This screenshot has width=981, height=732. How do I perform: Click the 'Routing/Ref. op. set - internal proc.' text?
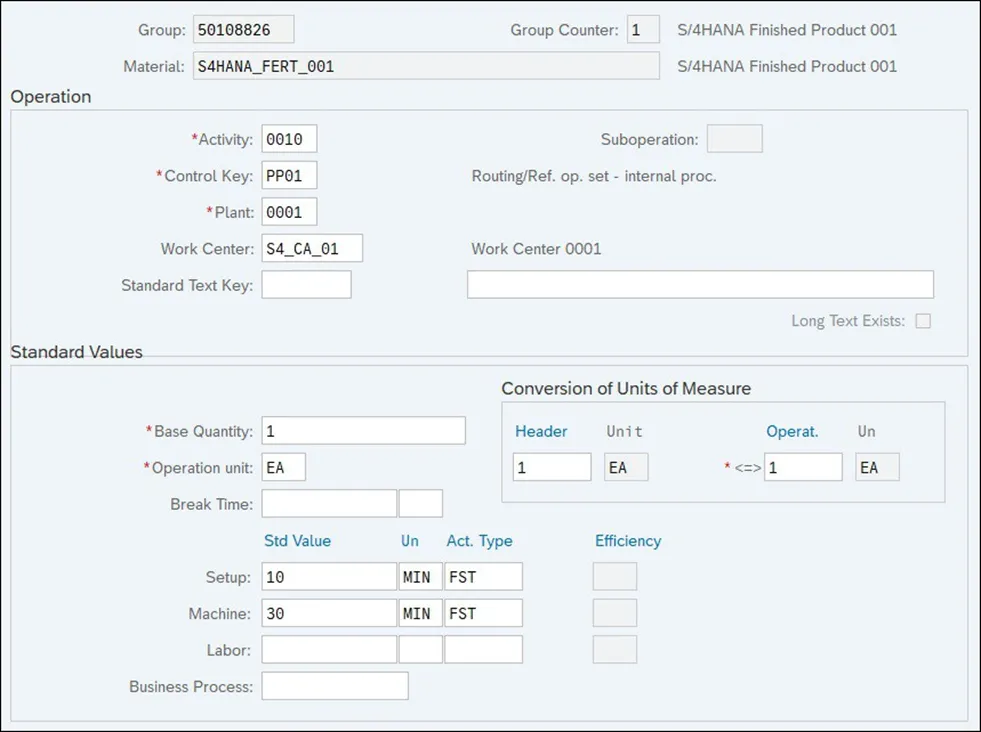(594, 176)
